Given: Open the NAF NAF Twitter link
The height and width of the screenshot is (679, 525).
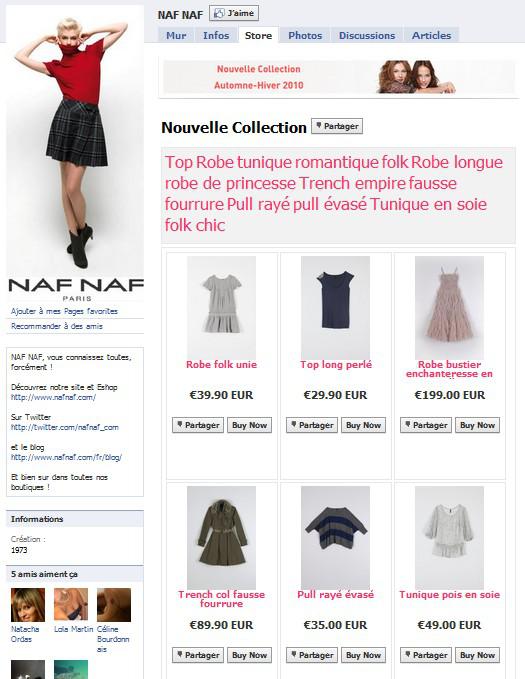Looking at the screenshot, I should pyautogui.click(x=65, y=427).
